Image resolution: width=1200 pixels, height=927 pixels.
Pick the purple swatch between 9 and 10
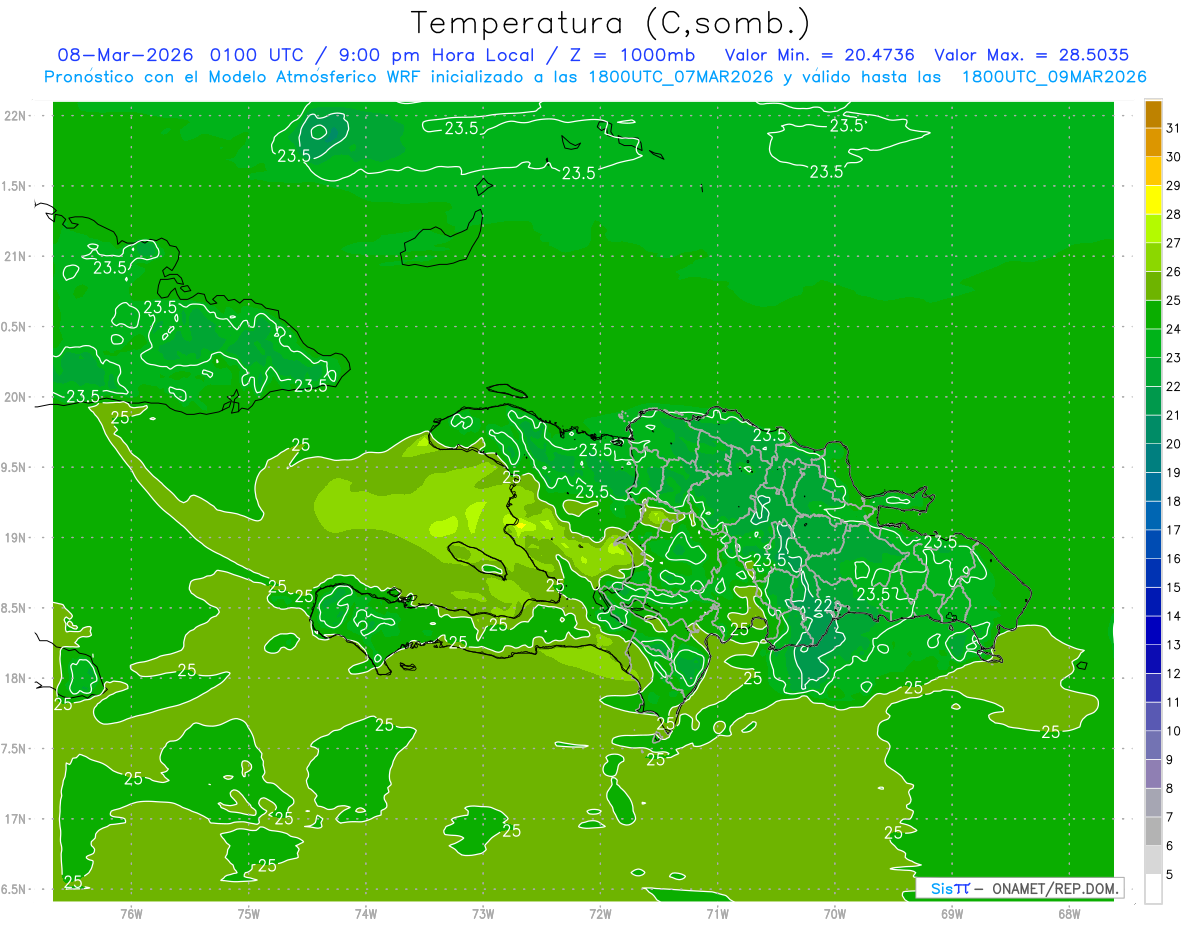(x=1153, y=745)
